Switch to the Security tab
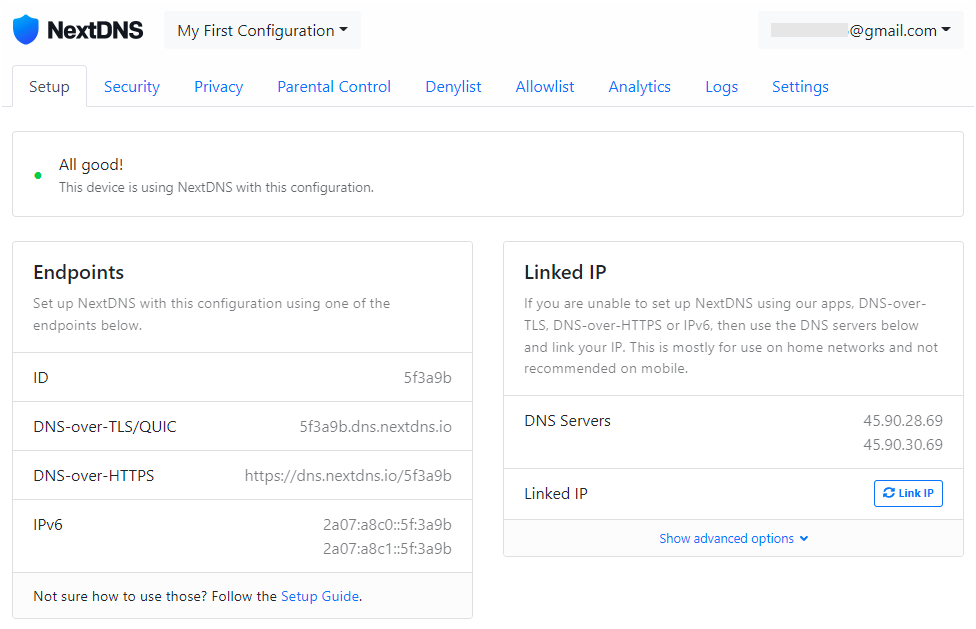Screen dimensions: 976x629 [x=131, y=86]
